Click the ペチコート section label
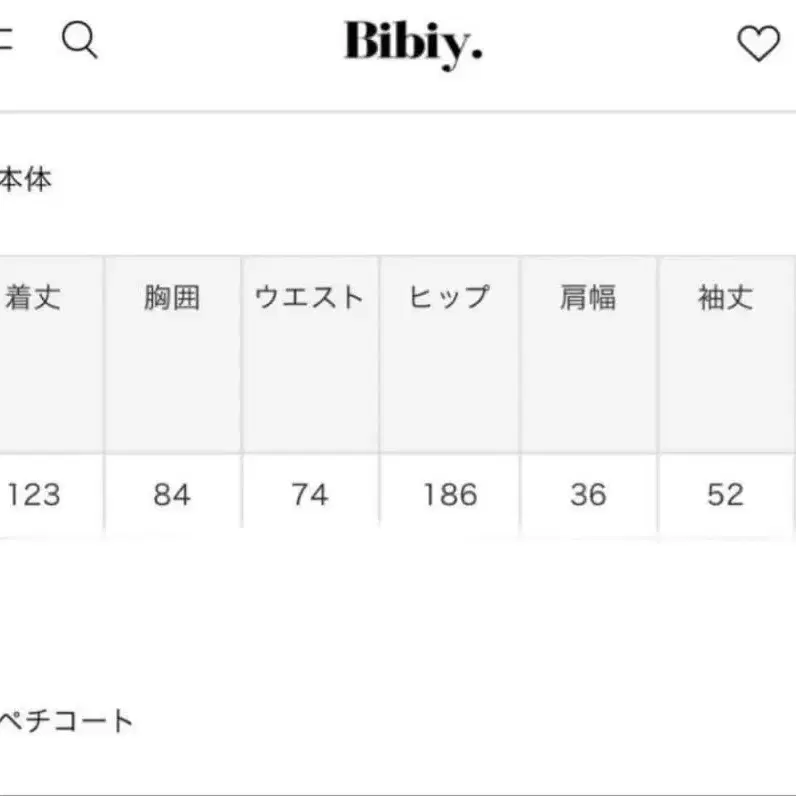 tap(65, 720)
